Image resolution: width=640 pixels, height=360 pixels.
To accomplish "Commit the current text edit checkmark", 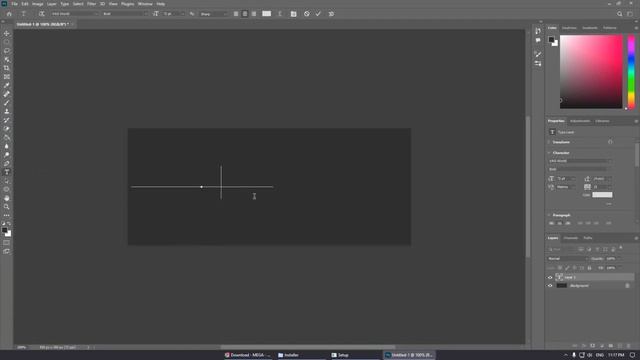I will [x=318, y=14].
